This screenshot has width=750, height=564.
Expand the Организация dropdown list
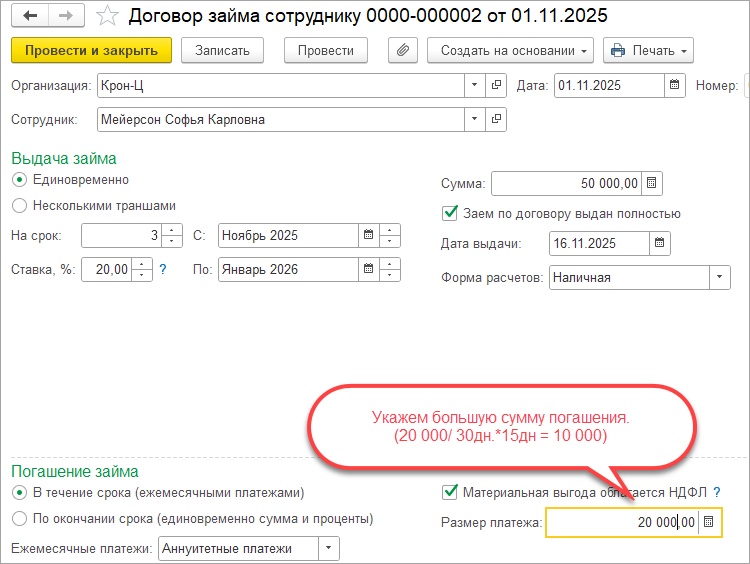(x=474, y=85)
